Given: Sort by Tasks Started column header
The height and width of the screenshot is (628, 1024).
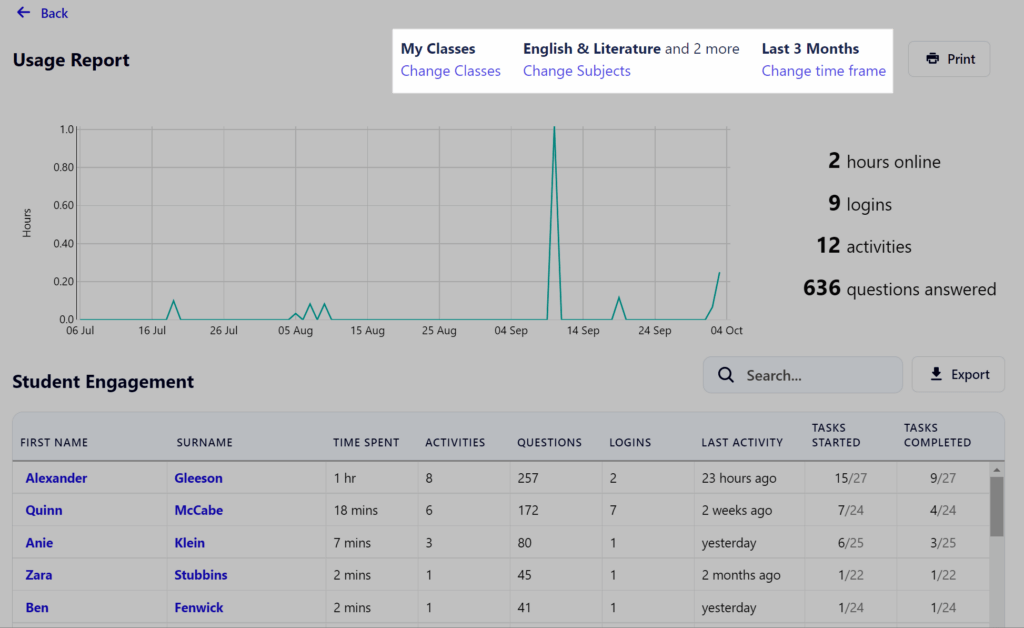Looking at the screenshot, I should pos(836,435).
